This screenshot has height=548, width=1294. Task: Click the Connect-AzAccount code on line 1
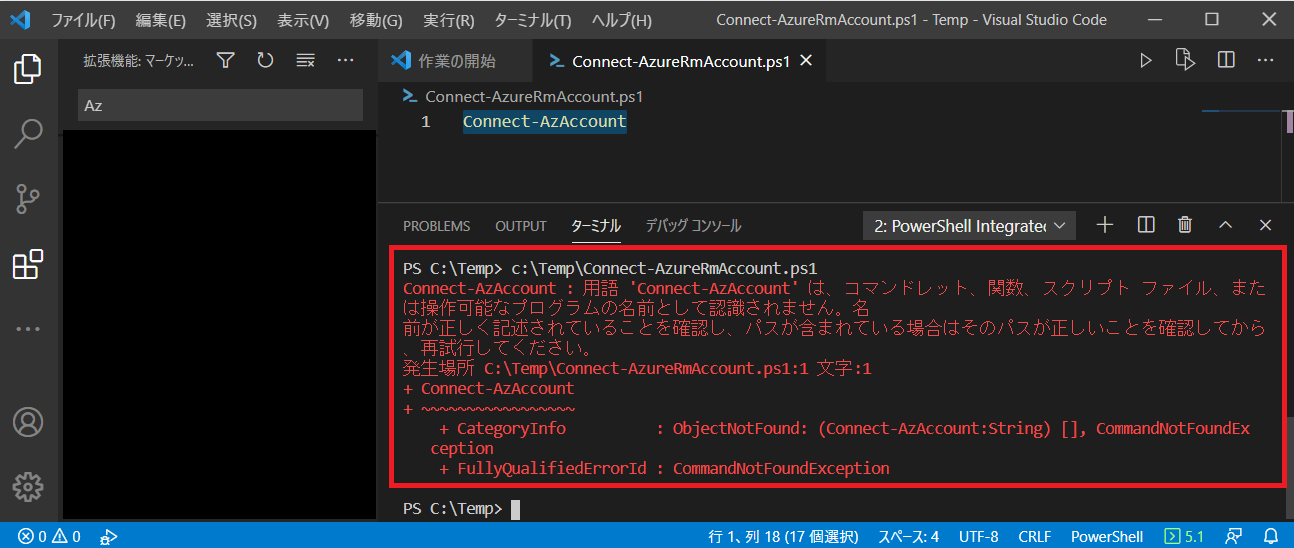pos(544,122)
